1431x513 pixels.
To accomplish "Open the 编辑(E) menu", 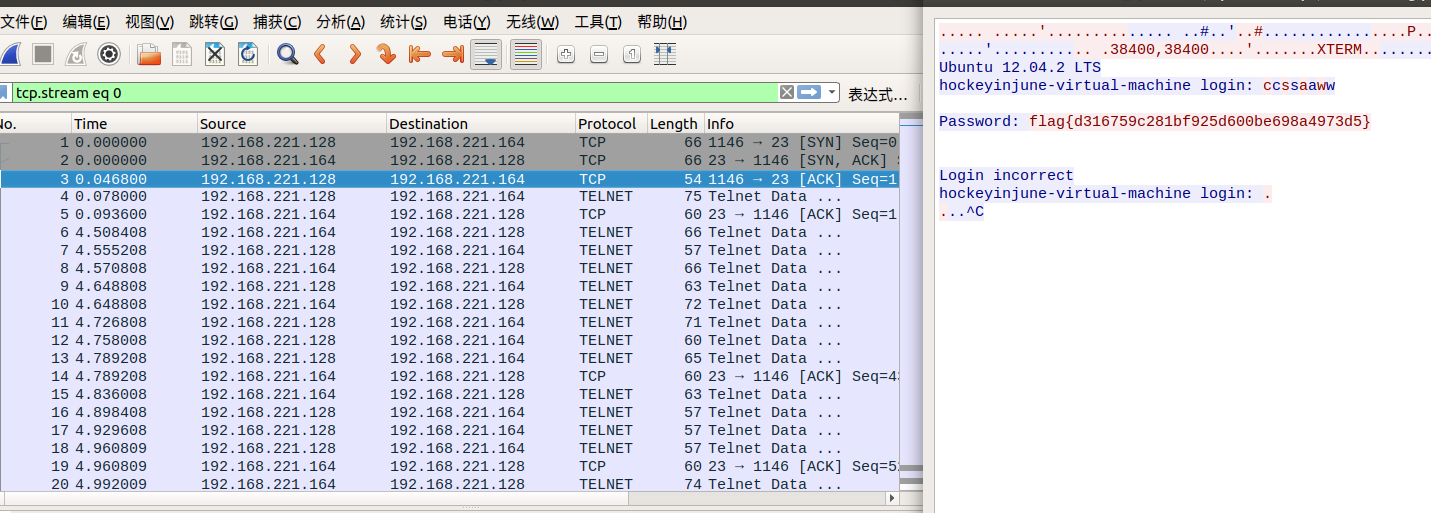I will (x=86, y=22).
